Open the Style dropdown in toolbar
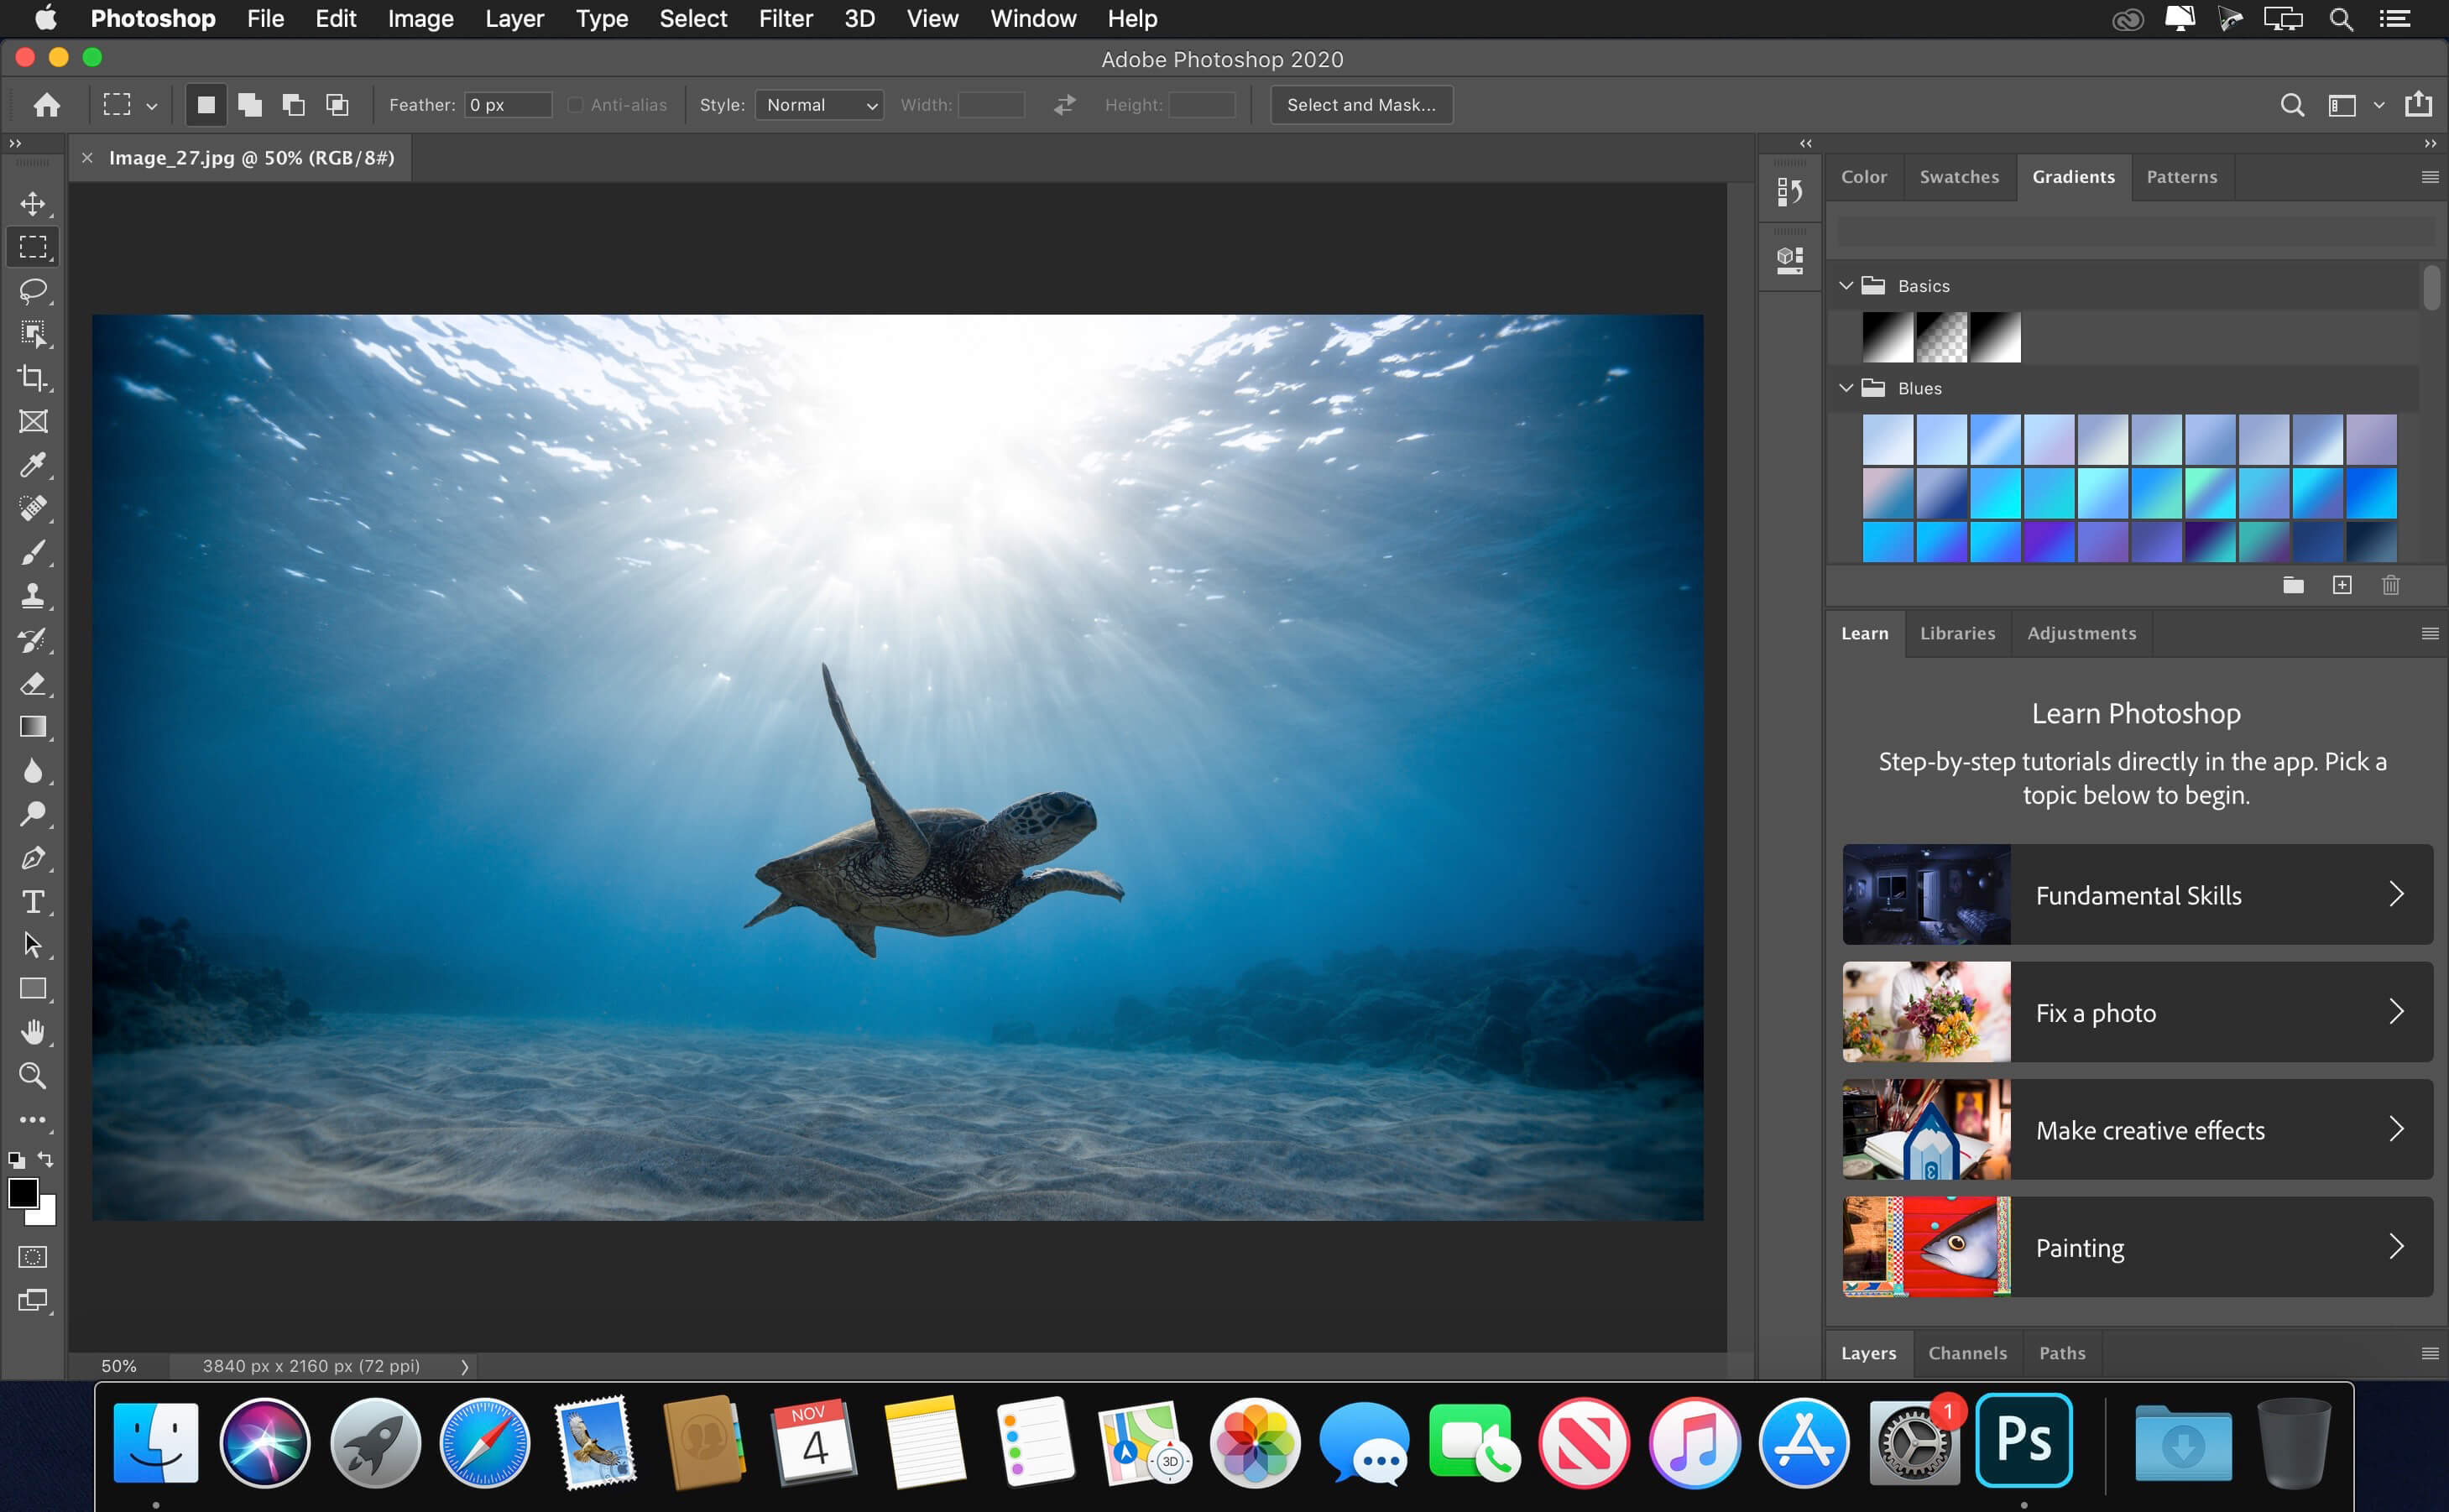Screen dimensions: 2449x1512 click(x=817, y=105)
